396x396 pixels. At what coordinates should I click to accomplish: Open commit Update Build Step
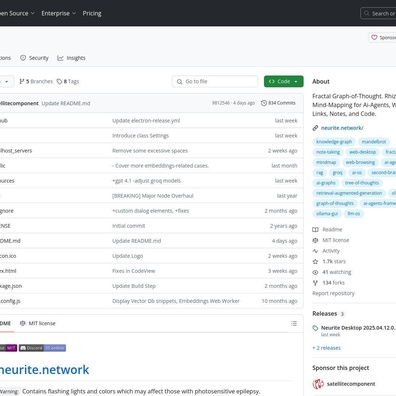pos(134,286)
